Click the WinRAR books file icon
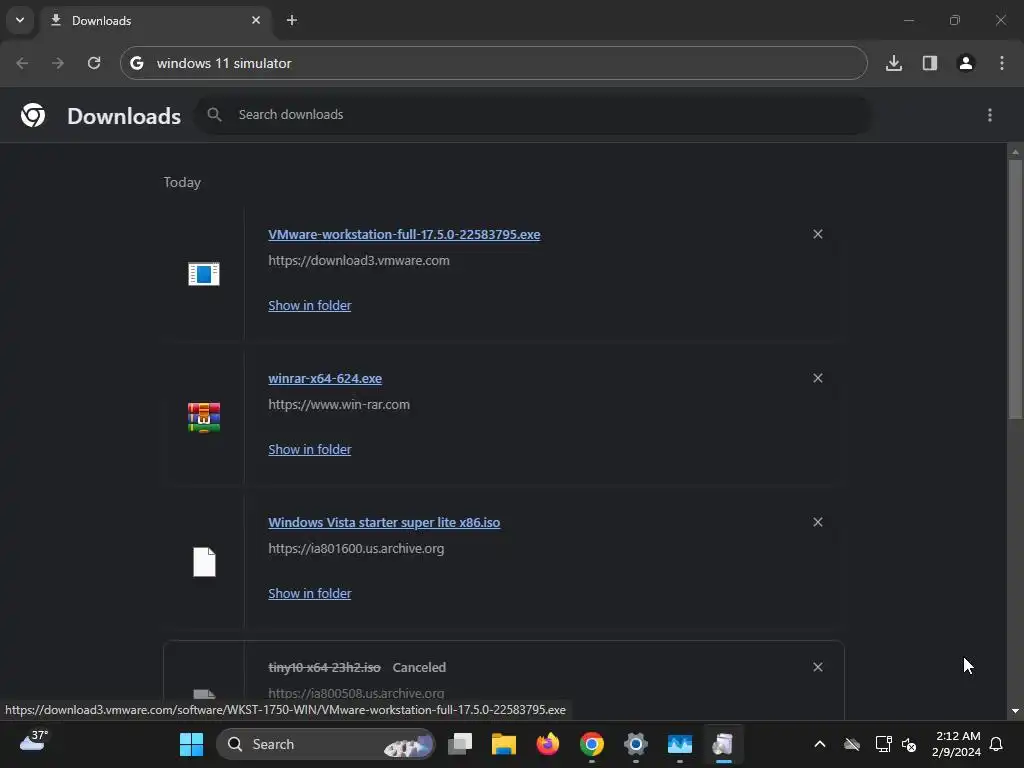 [204, 418]
